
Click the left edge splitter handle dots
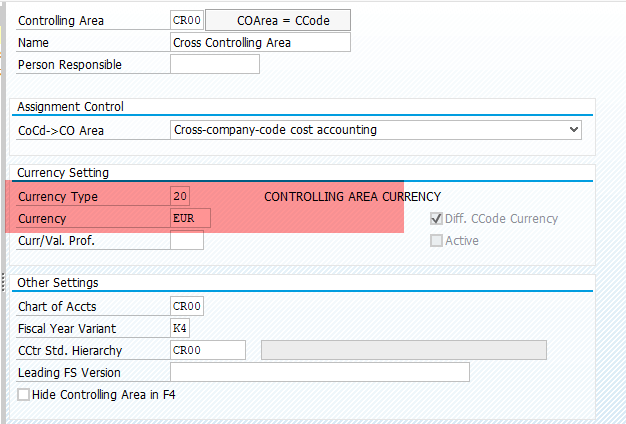tap(3, 282)
